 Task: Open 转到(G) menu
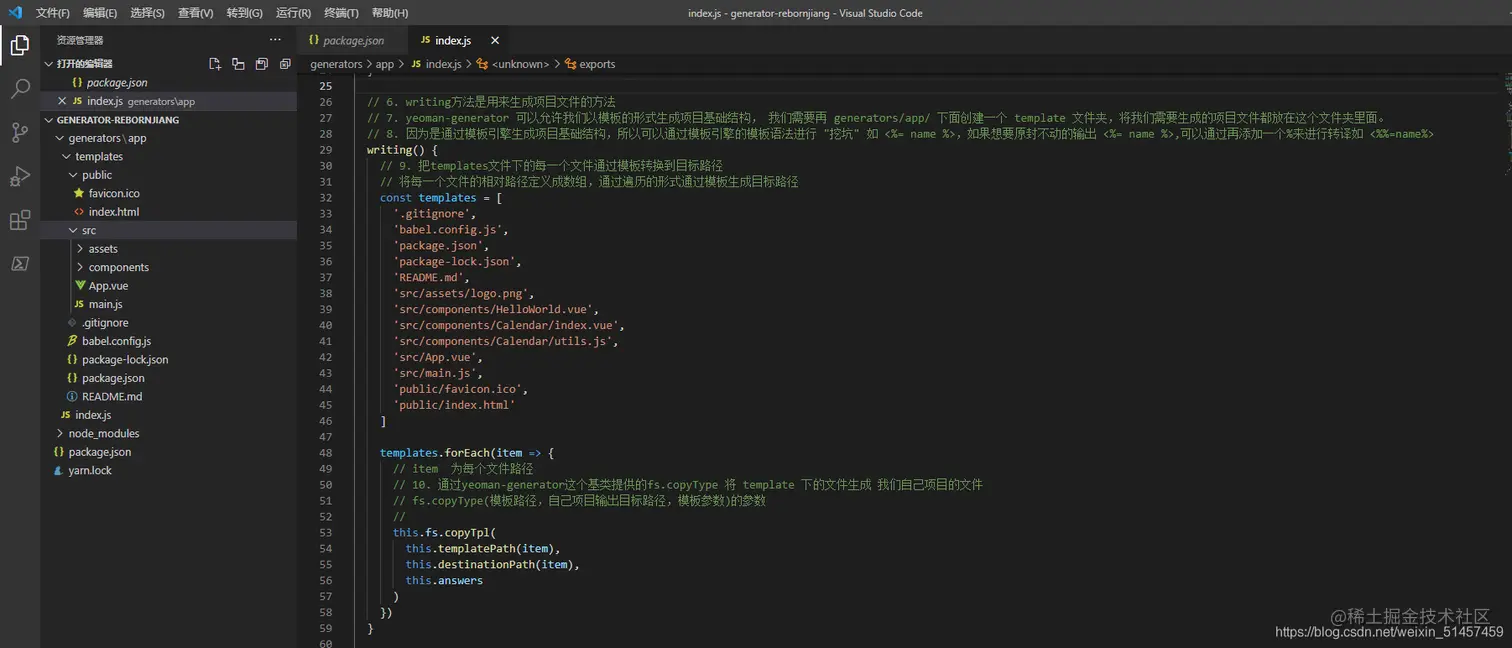[244, 13]
